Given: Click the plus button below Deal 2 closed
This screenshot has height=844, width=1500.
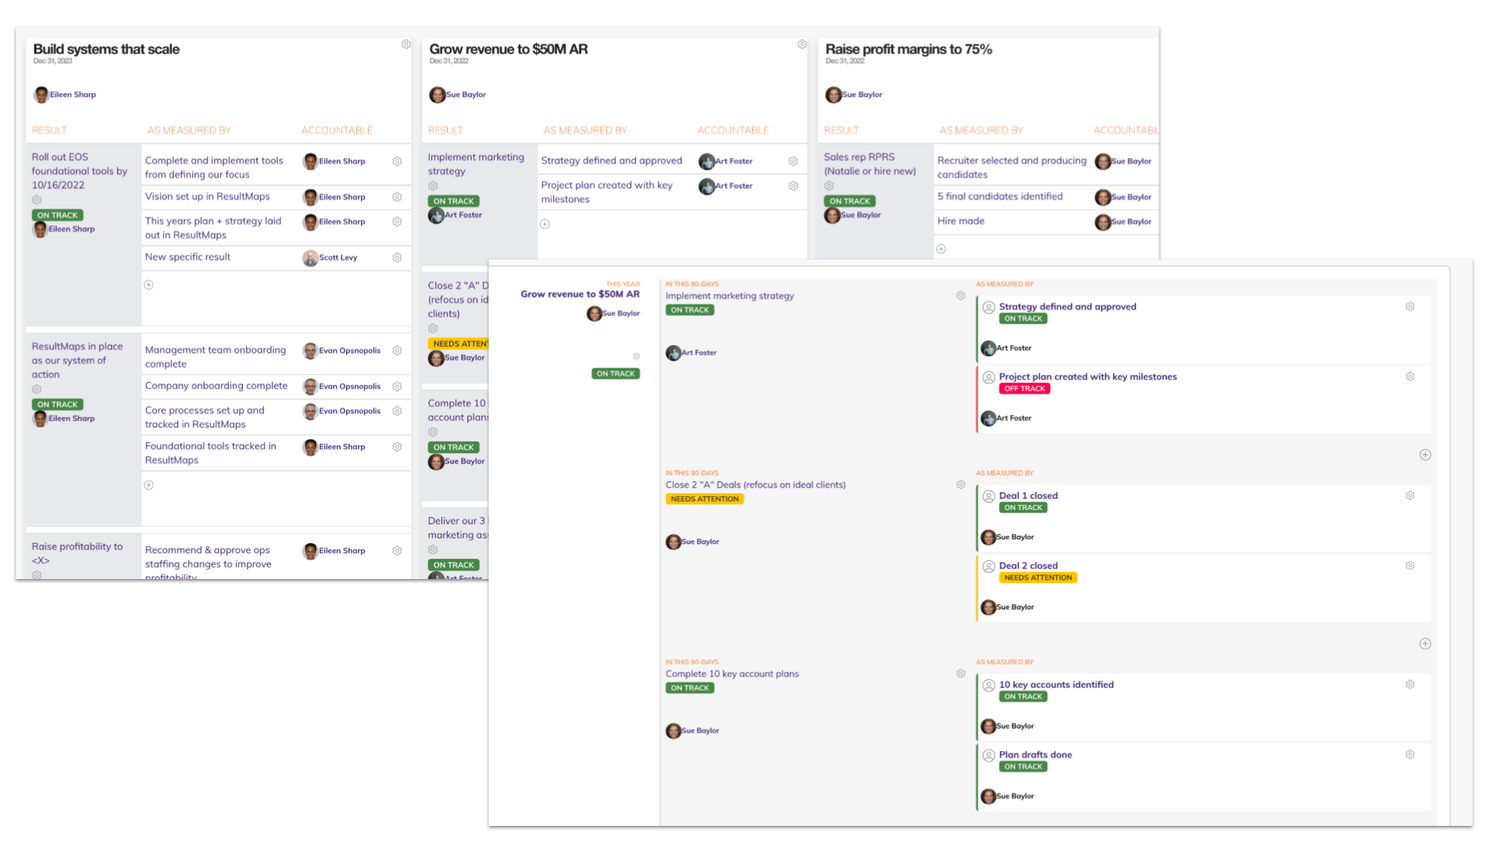Looking at the screenshot, I should tap(1427, 643).
